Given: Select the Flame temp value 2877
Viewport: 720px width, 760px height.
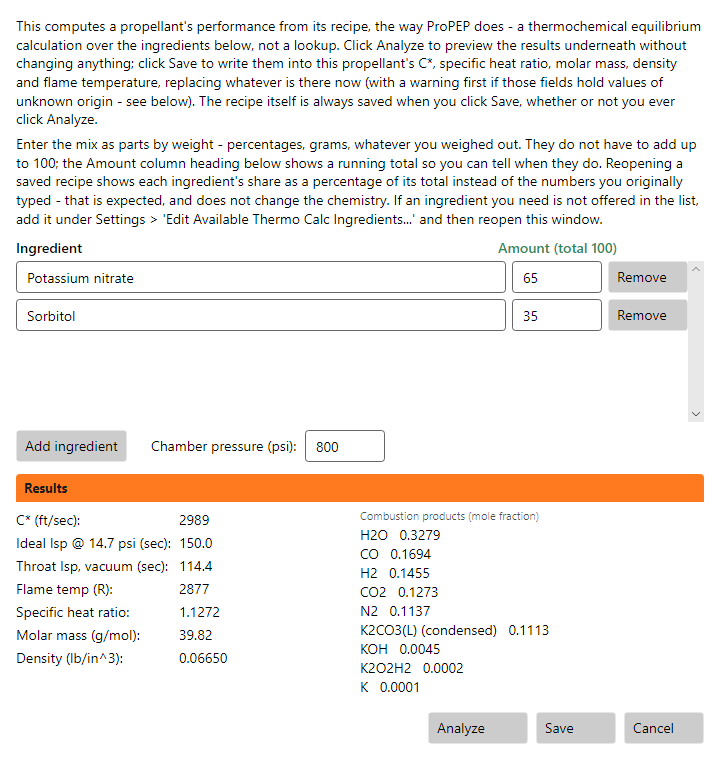Looking at the screenshot, I should coord(194,589).
